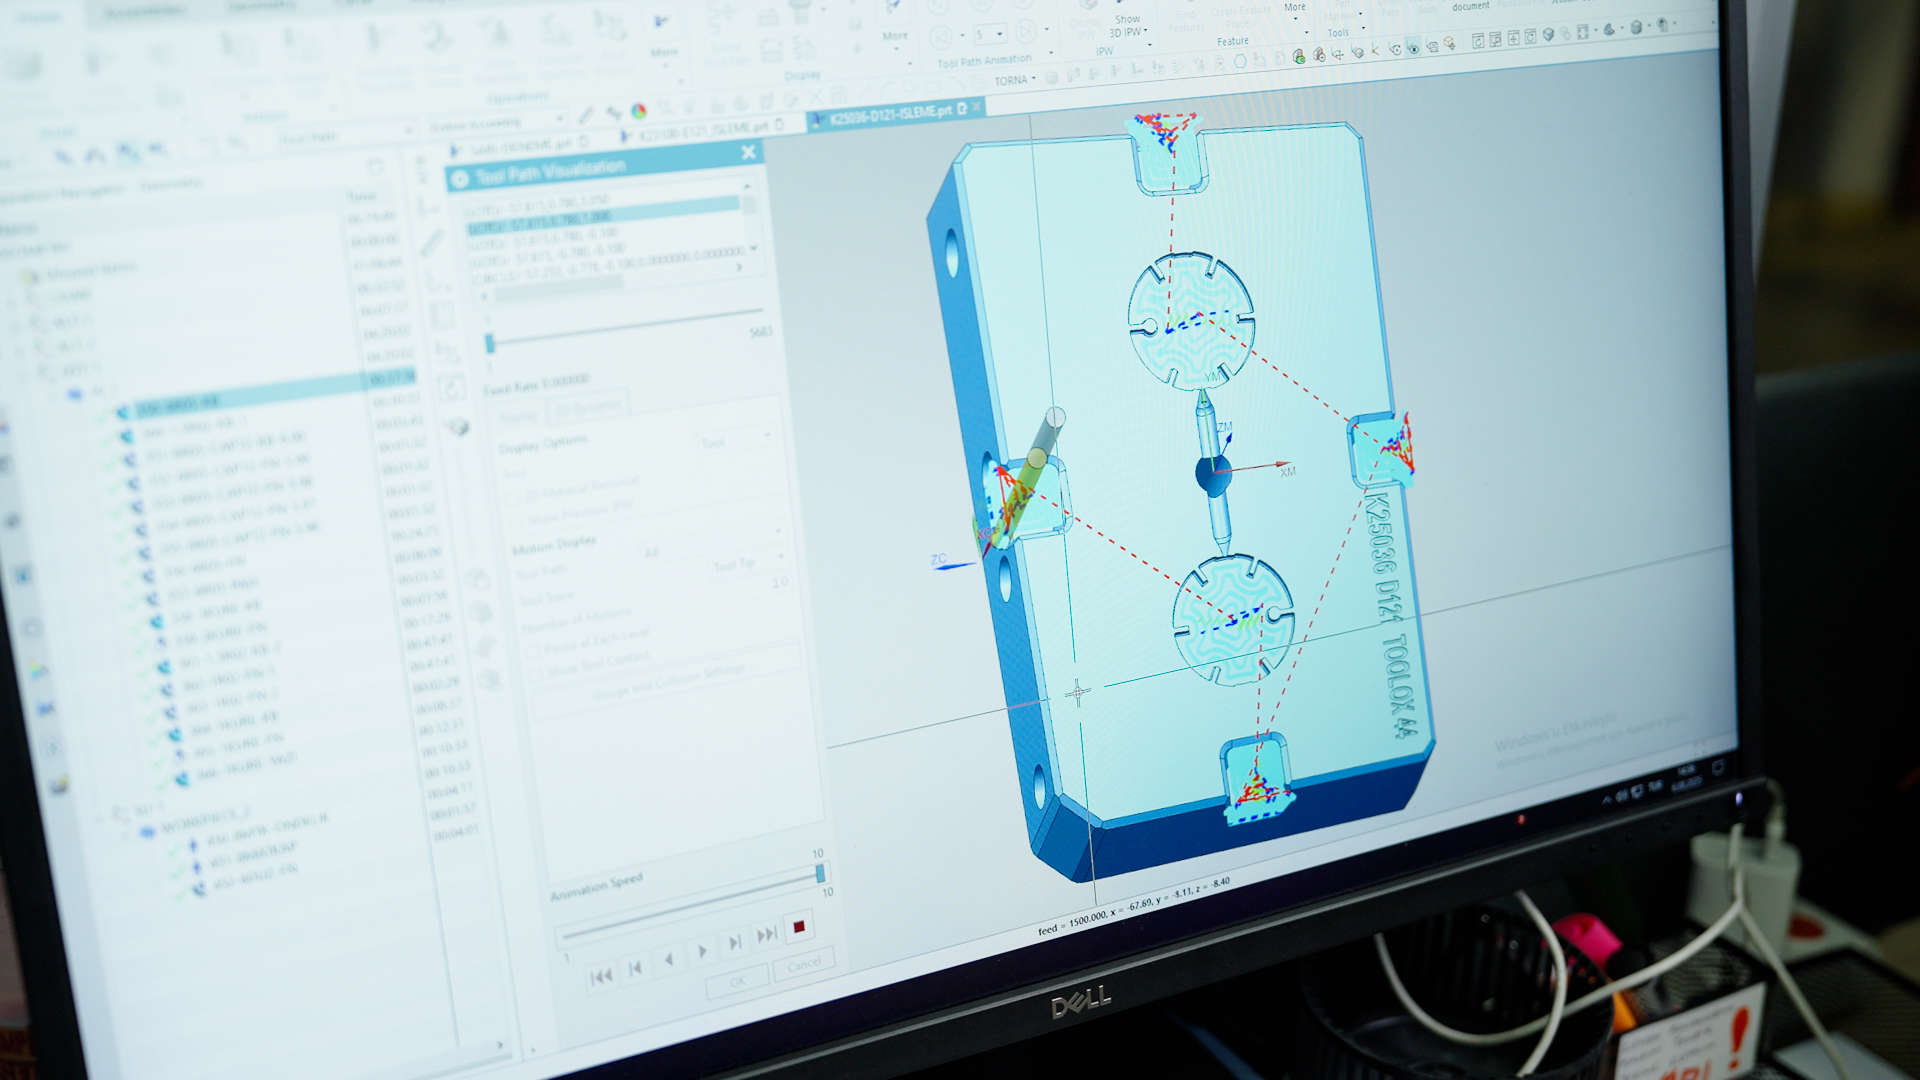The width and height of the screenshot is (1920, 1080).
Task: Open the Windows taskbar clock
Action: click(x=1689, y=776)
